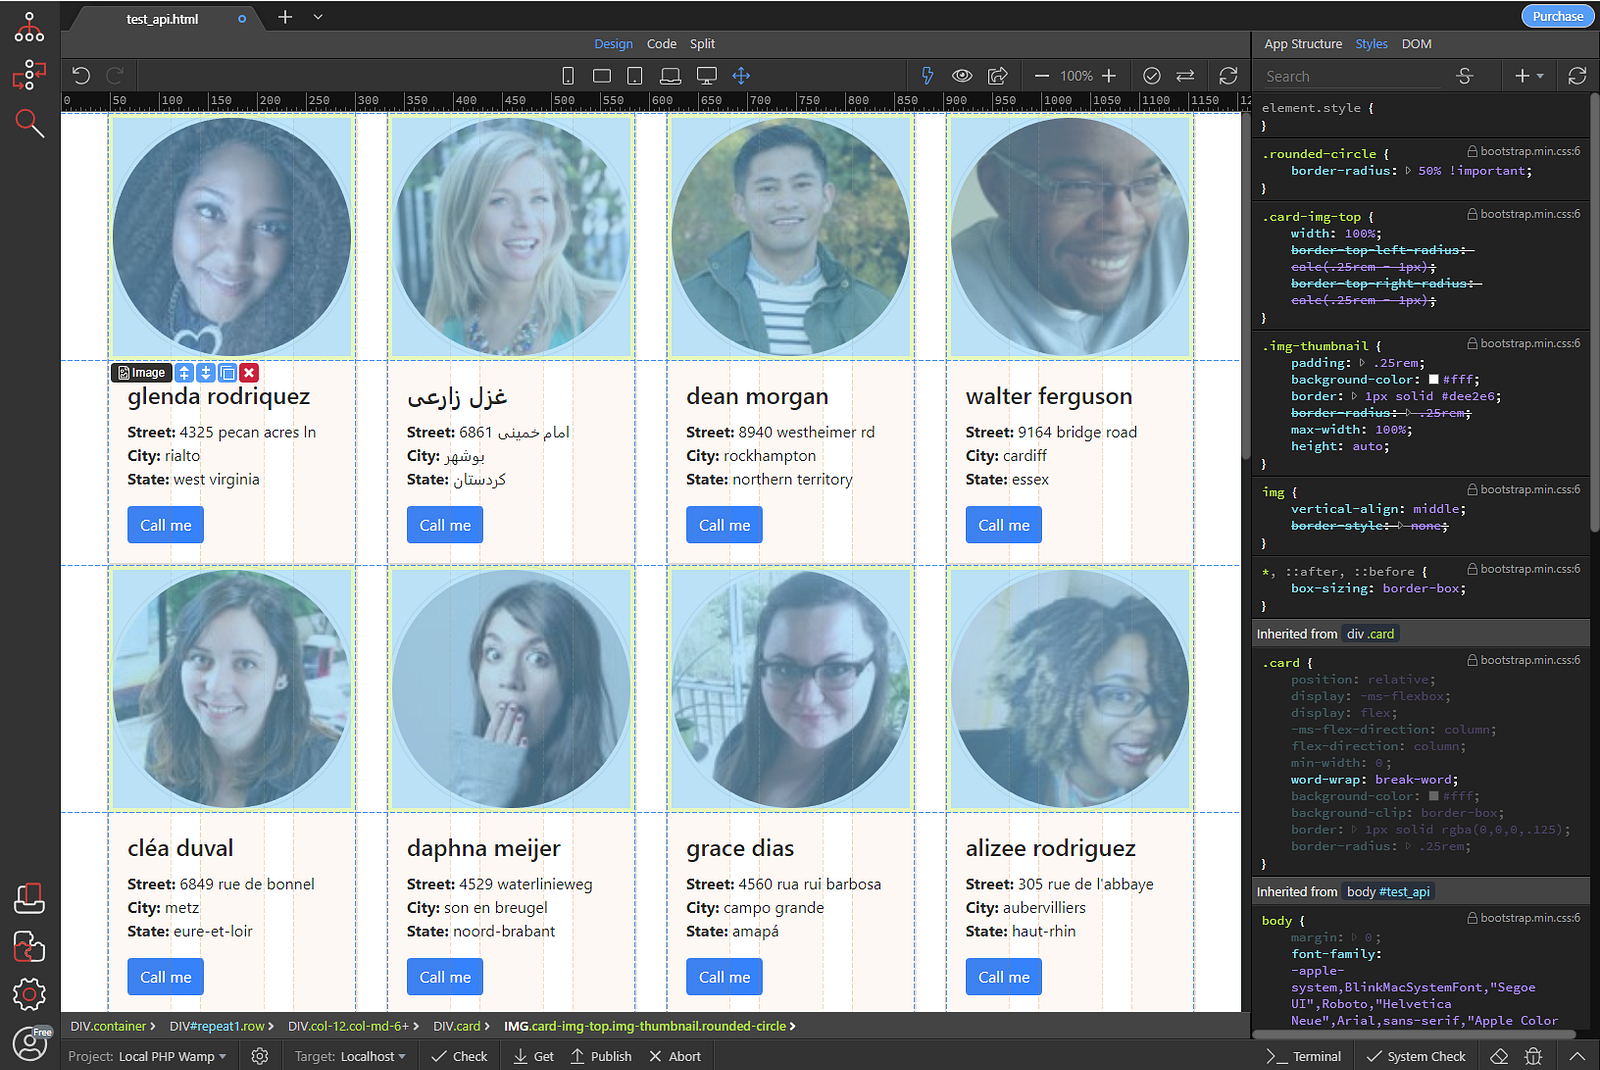Viewport: 1600px width, 1070px height.
Task: Switch to the DOM panel tab
Action: tap(1416, 44)
